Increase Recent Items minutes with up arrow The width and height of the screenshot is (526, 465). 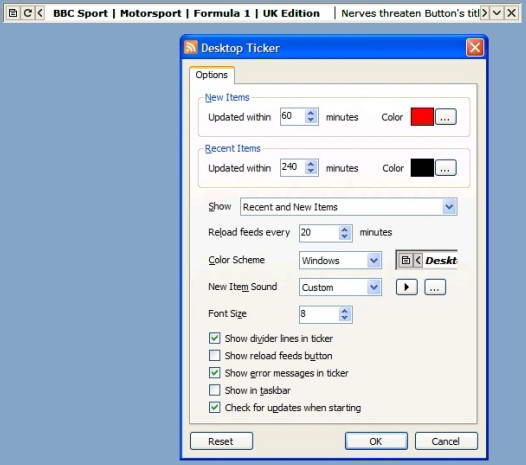point(311,164)
